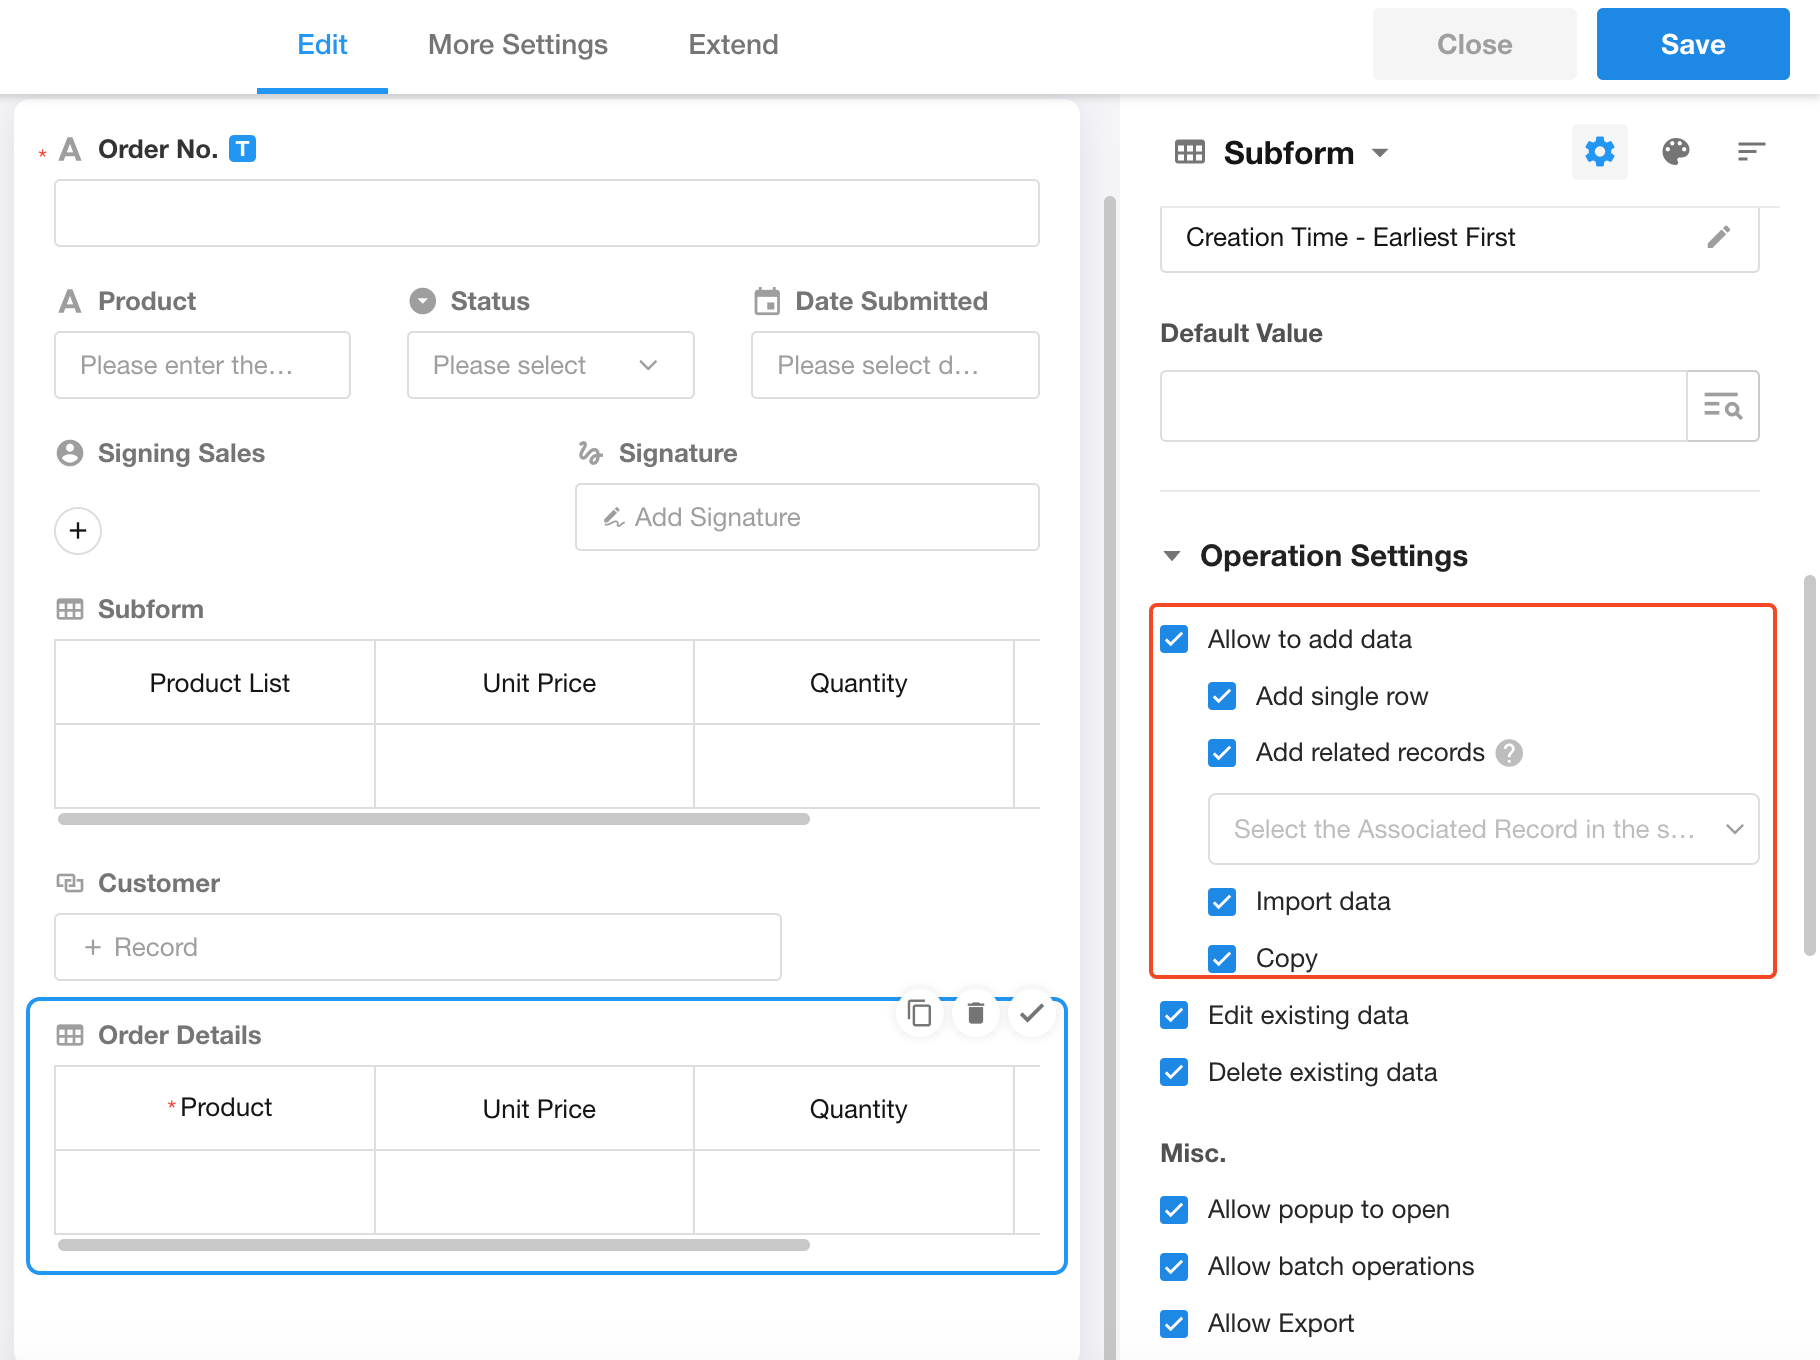The image size is (1820, 1360).
Task: Open the Extend tab
Action: [733, 45]
